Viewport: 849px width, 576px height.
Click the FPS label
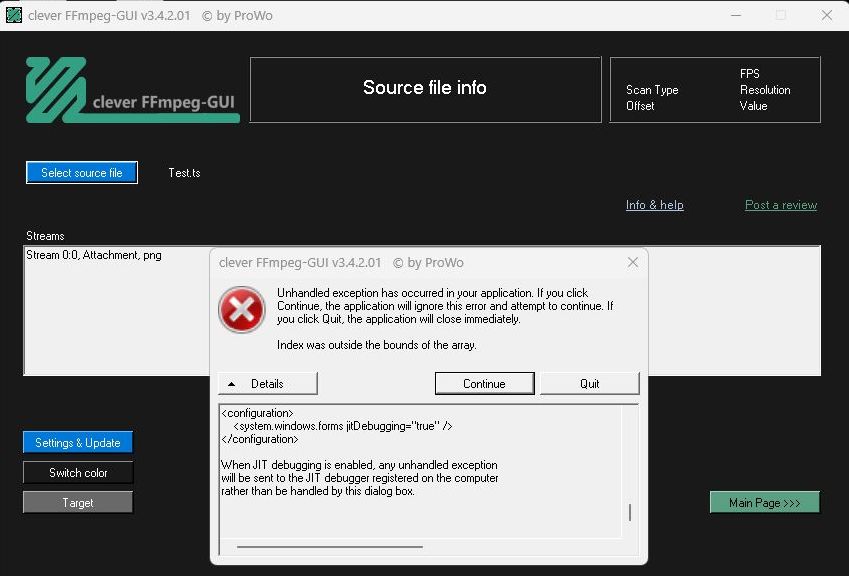coord(750,74)
